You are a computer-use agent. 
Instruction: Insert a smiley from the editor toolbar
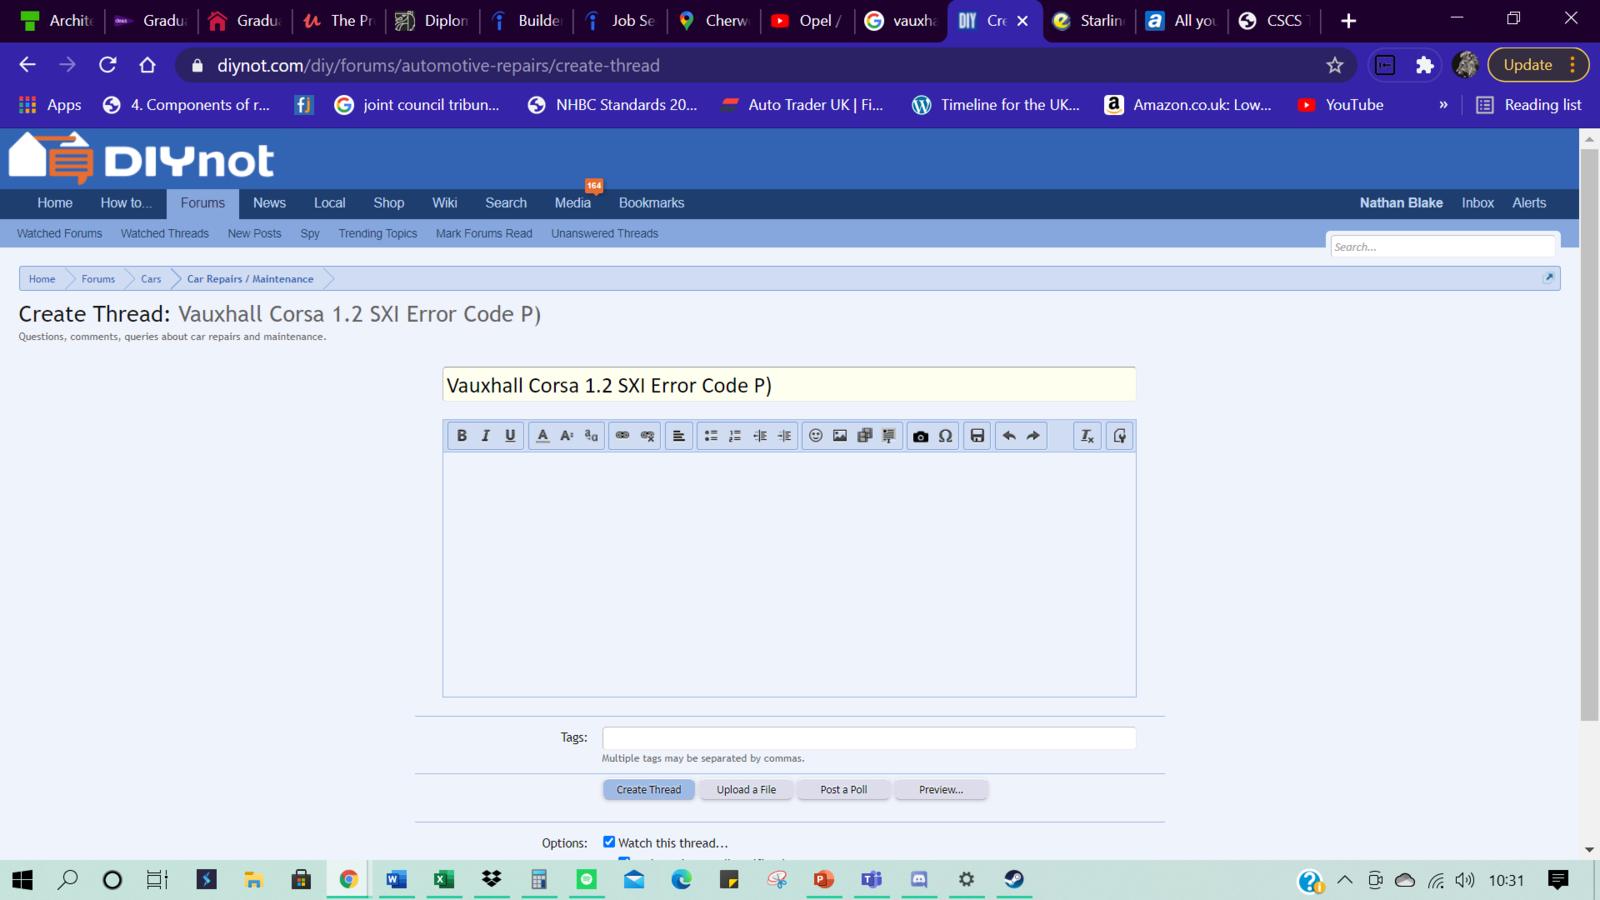(x=816, y=436)
